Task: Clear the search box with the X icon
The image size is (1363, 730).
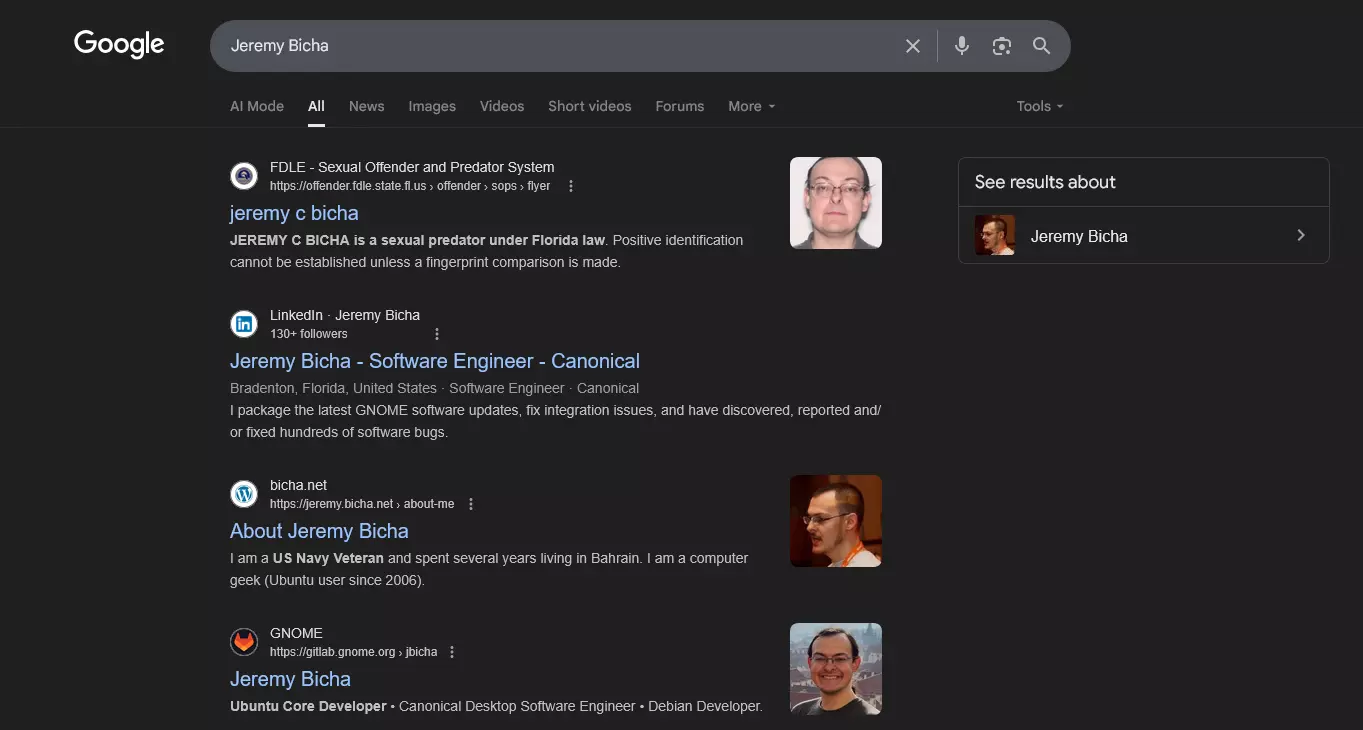Action: click(913, 46)
